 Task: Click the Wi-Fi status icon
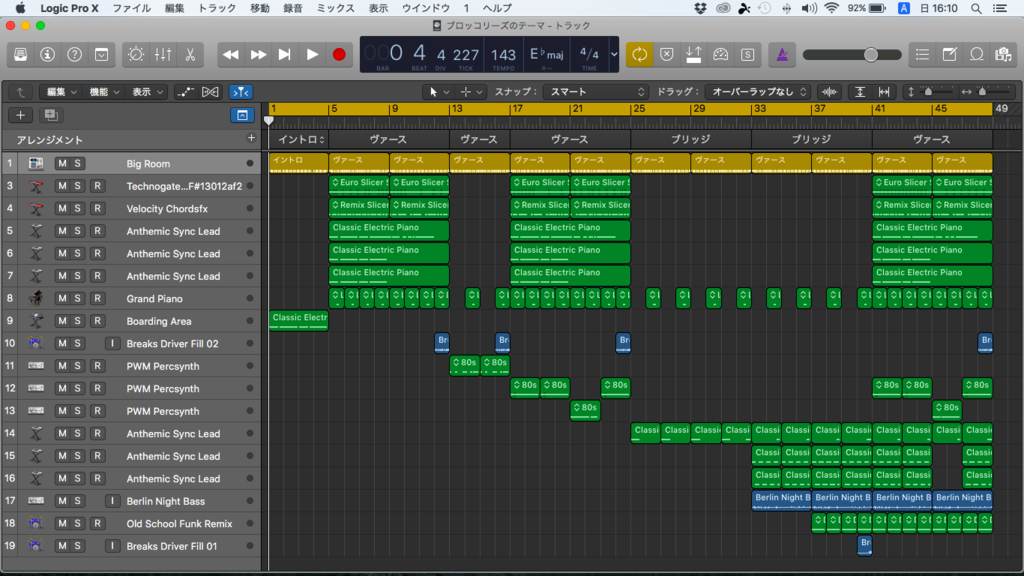pos(831,8)
